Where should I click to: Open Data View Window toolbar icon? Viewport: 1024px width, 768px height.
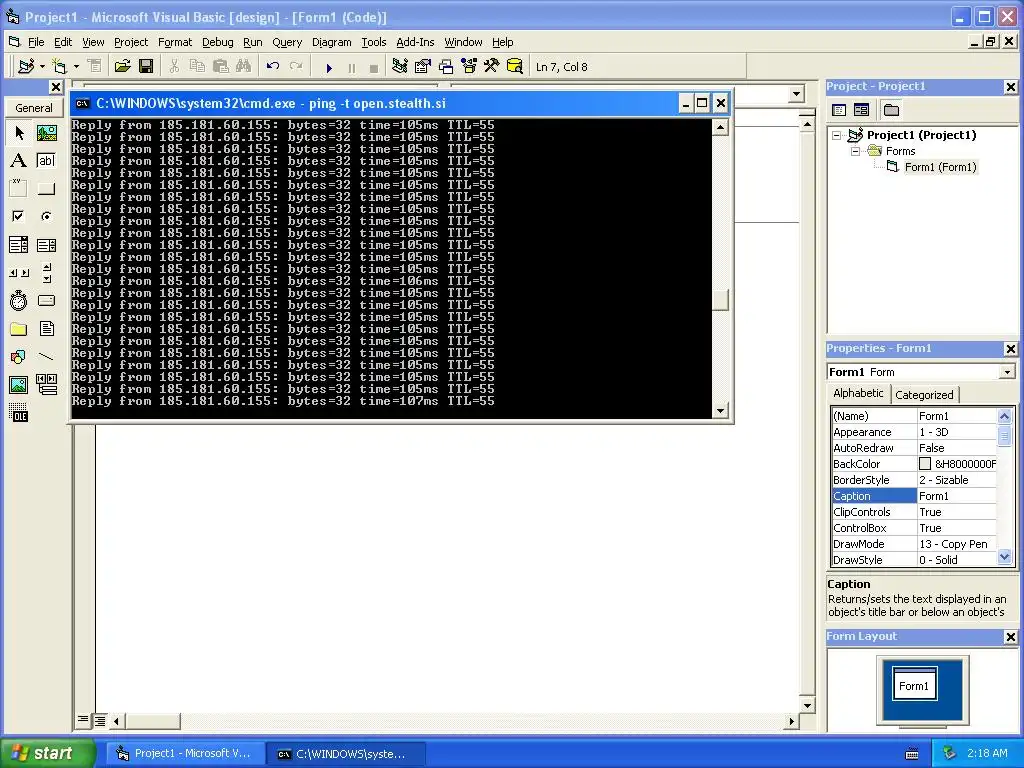(515, 66)
